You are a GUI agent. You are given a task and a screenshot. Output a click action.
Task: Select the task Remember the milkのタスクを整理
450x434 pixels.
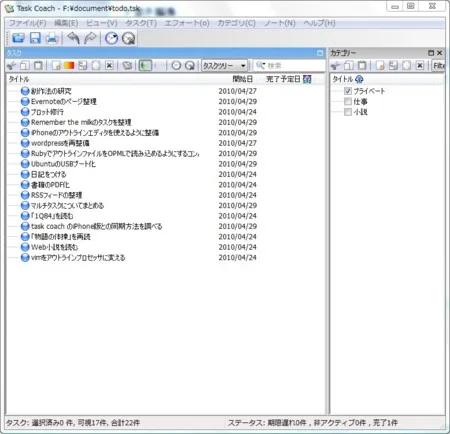[x=81, y=122]
